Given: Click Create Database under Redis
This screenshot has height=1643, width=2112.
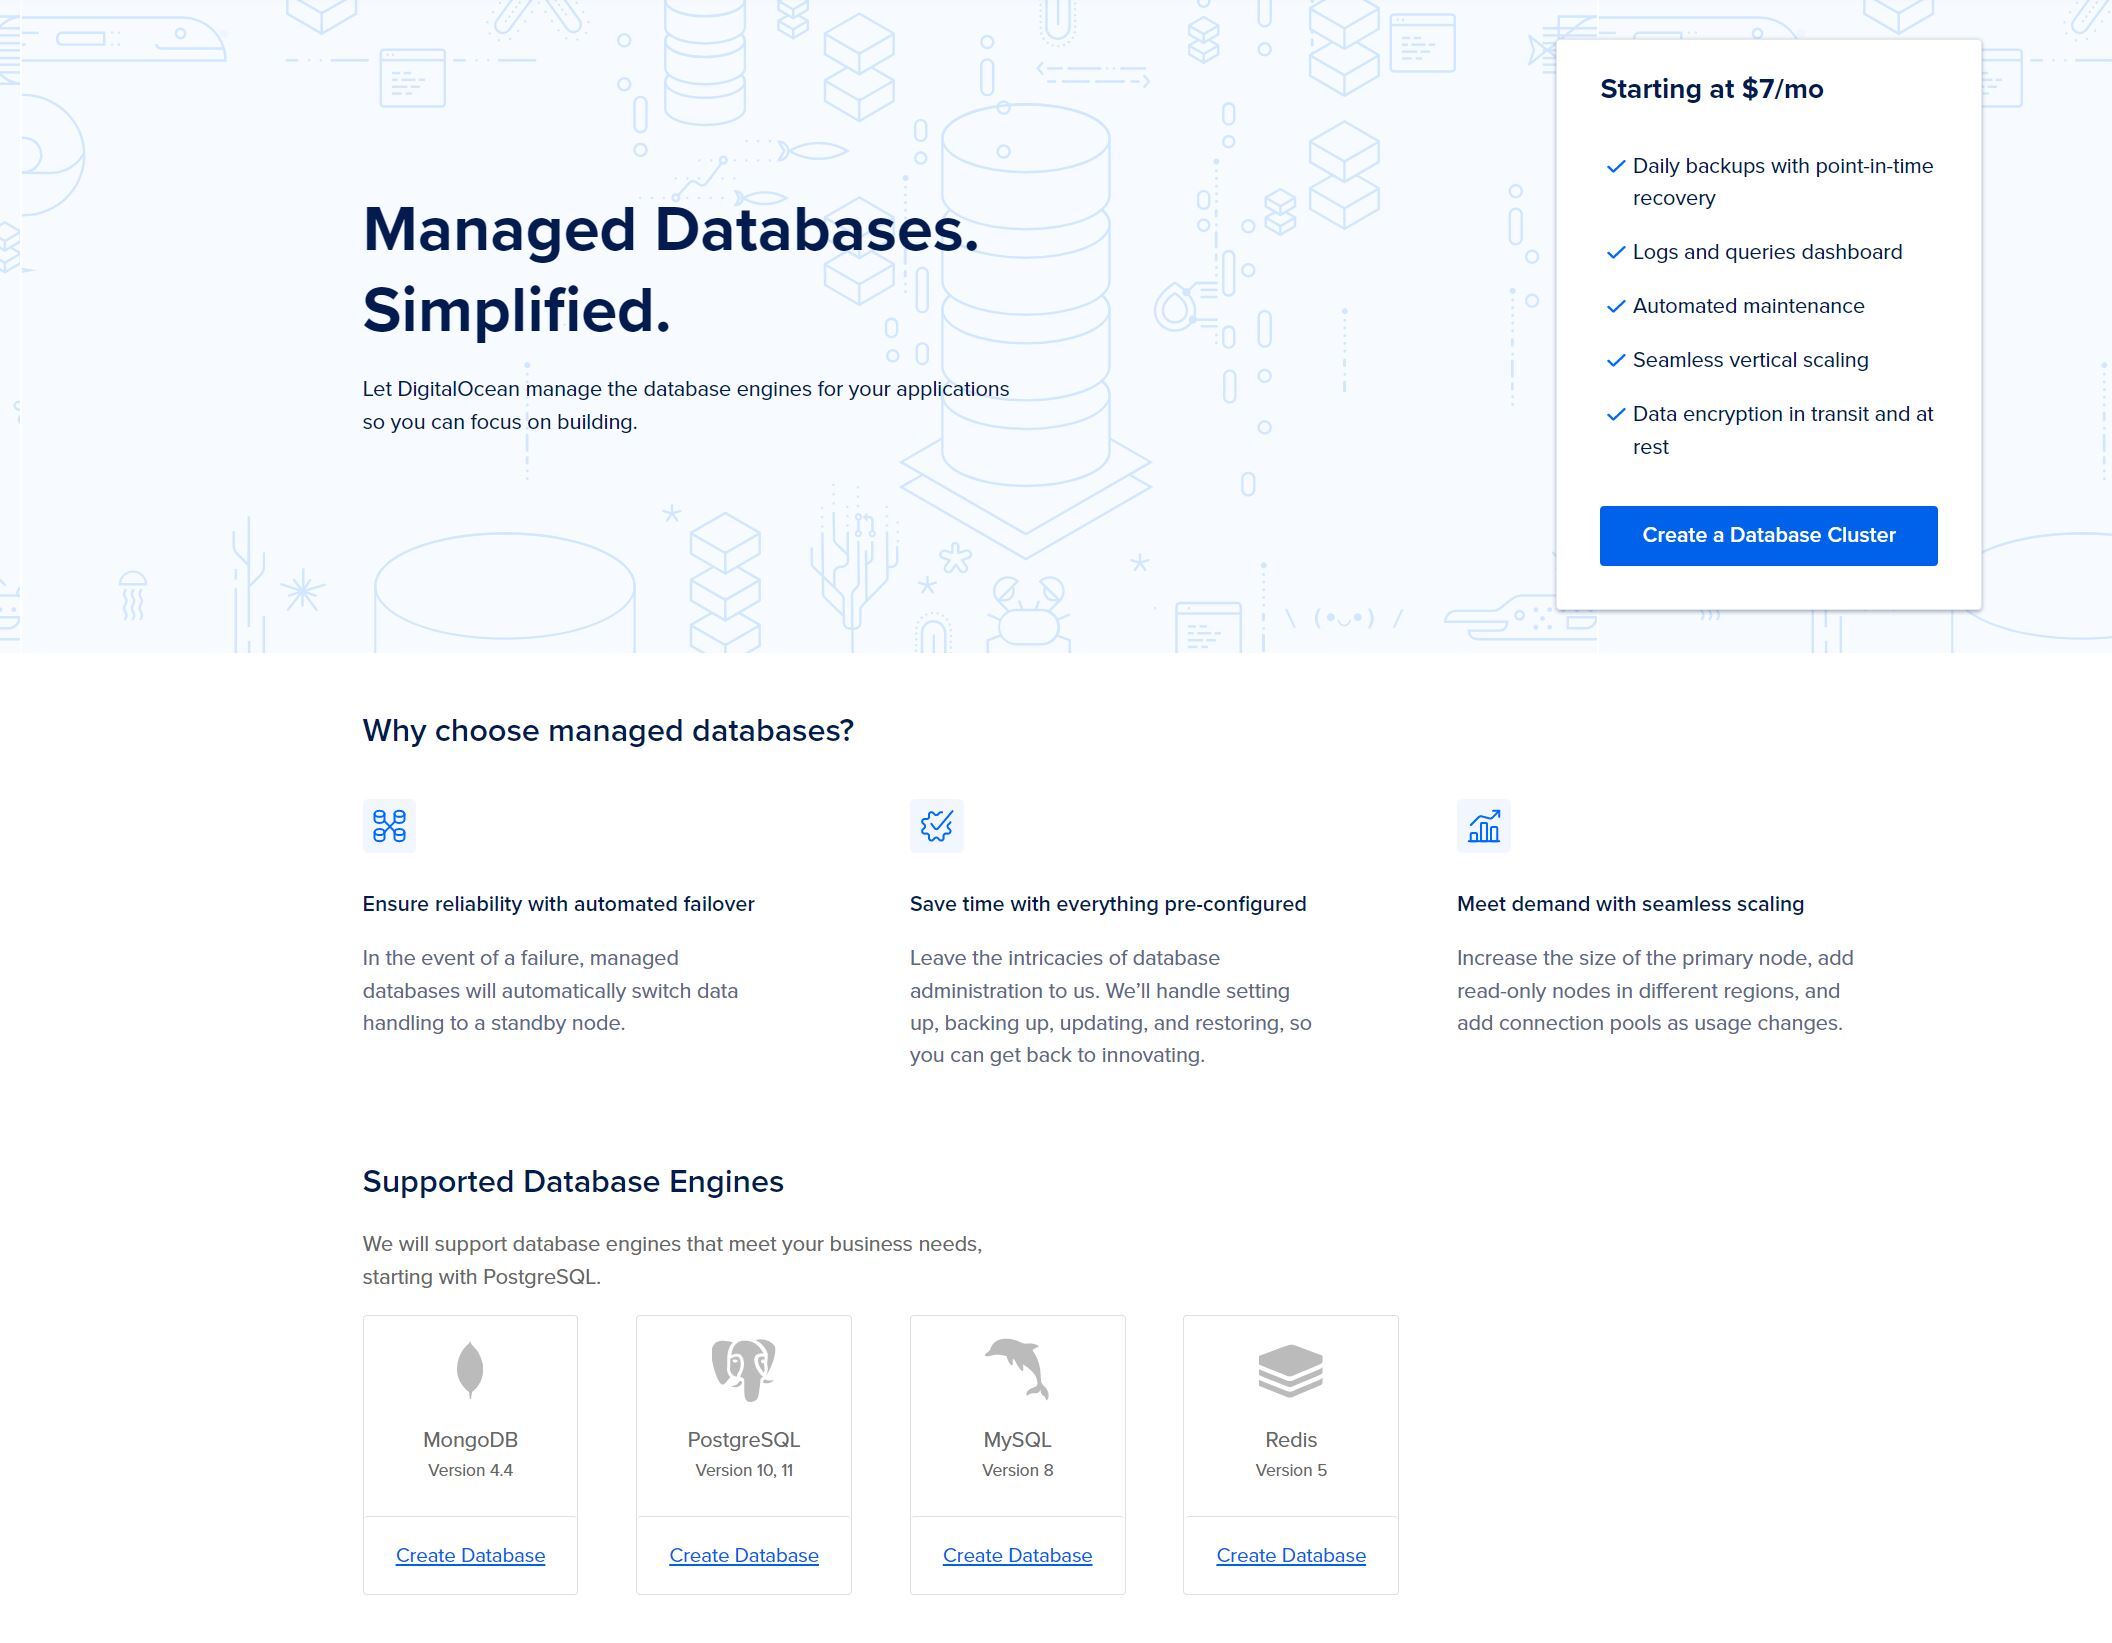Looking at the screenshot, I should (1291, 1554).
